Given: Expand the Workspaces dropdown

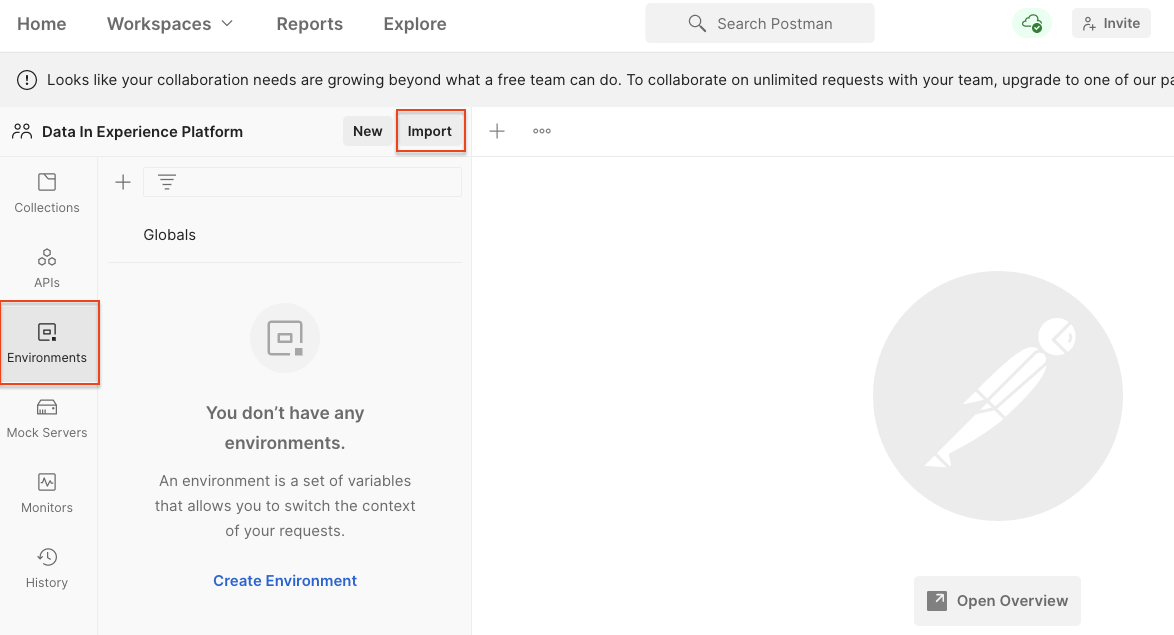Looking at the screenshot, I should pos(170,24).
